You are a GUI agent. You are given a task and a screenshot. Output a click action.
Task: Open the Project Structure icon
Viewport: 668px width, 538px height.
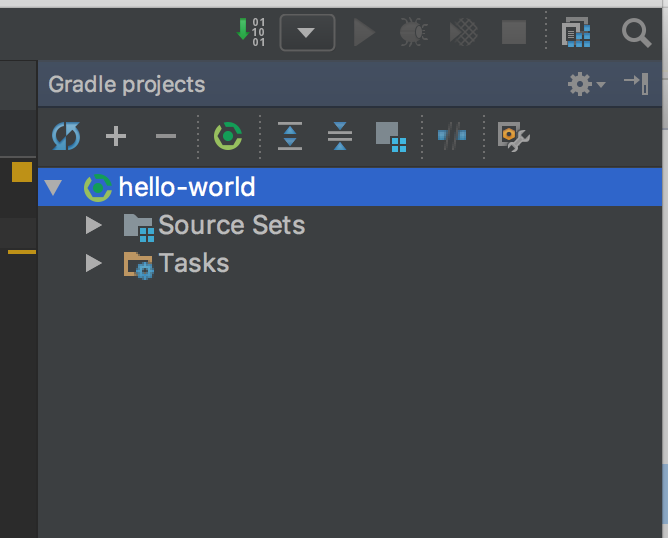[x=576, y=32]
